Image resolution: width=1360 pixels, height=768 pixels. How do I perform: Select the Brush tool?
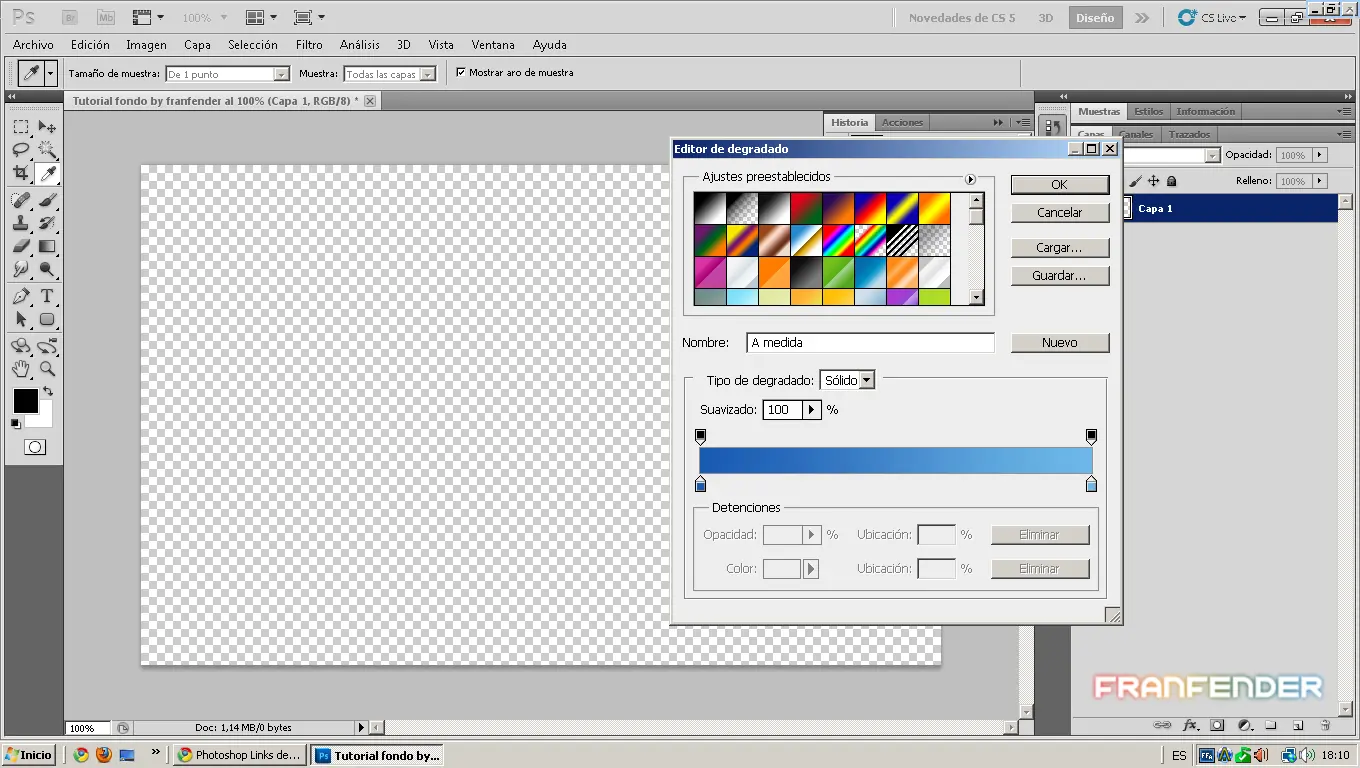click(x=47, y=200)
